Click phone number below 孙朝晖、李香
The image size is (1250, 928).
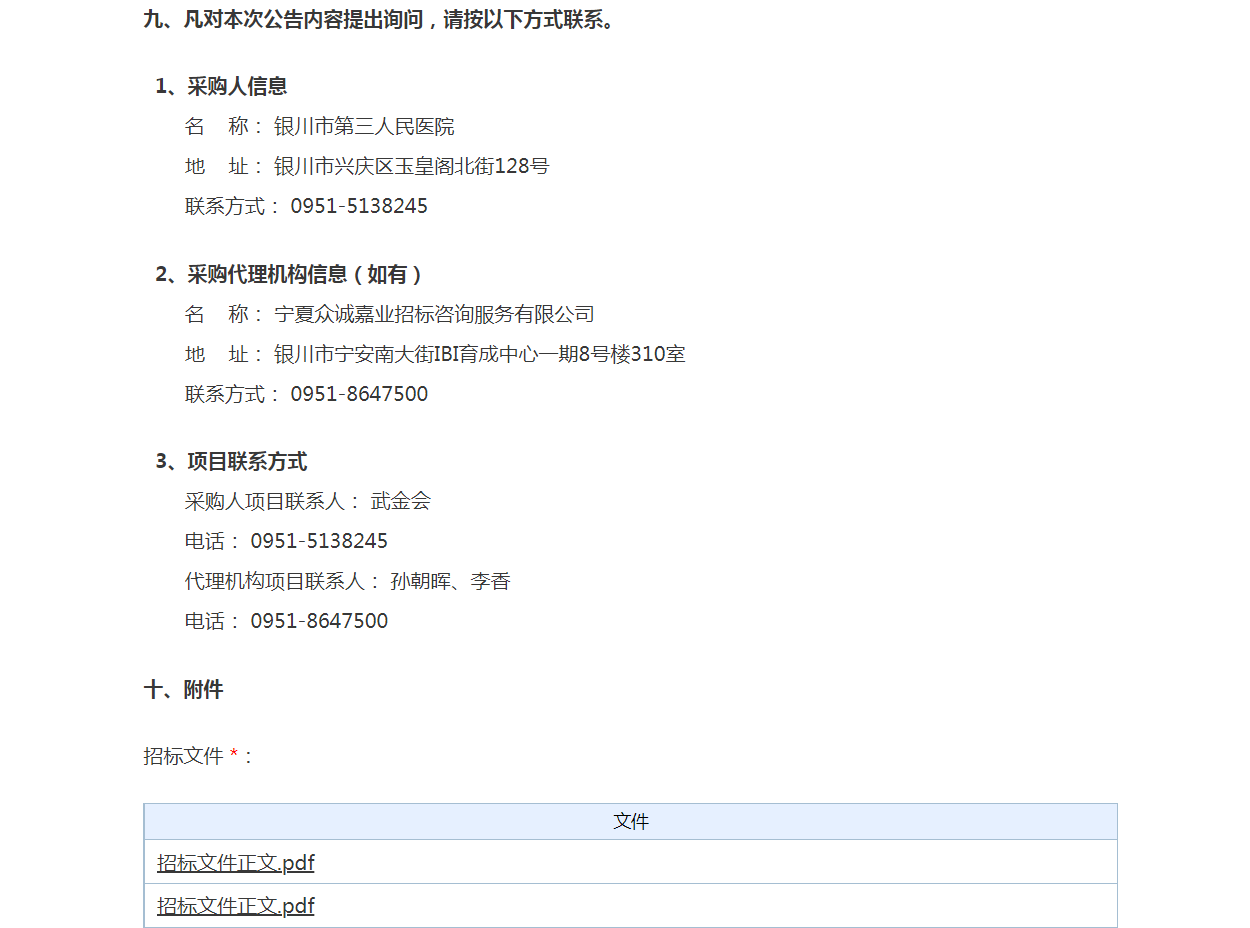[x=319, y=621]
